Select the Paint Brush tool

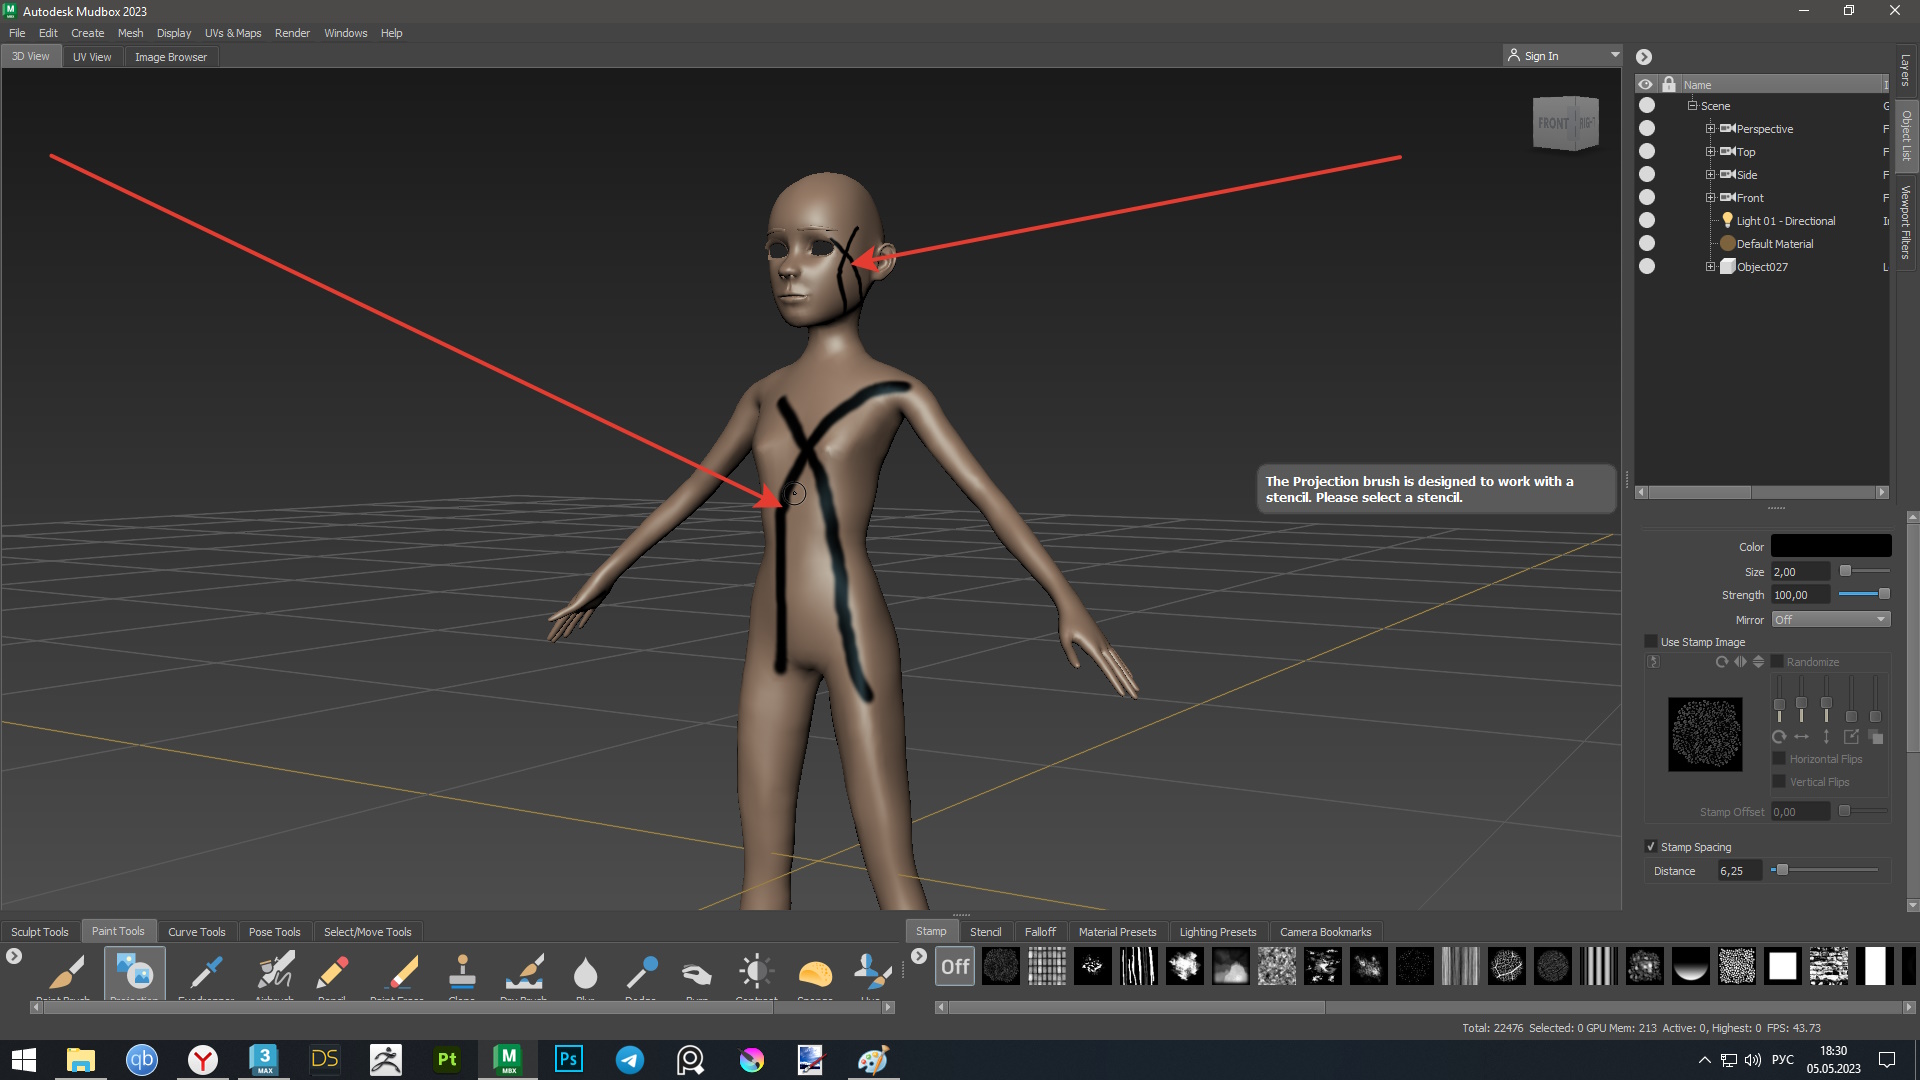click(x=66, y=971)
